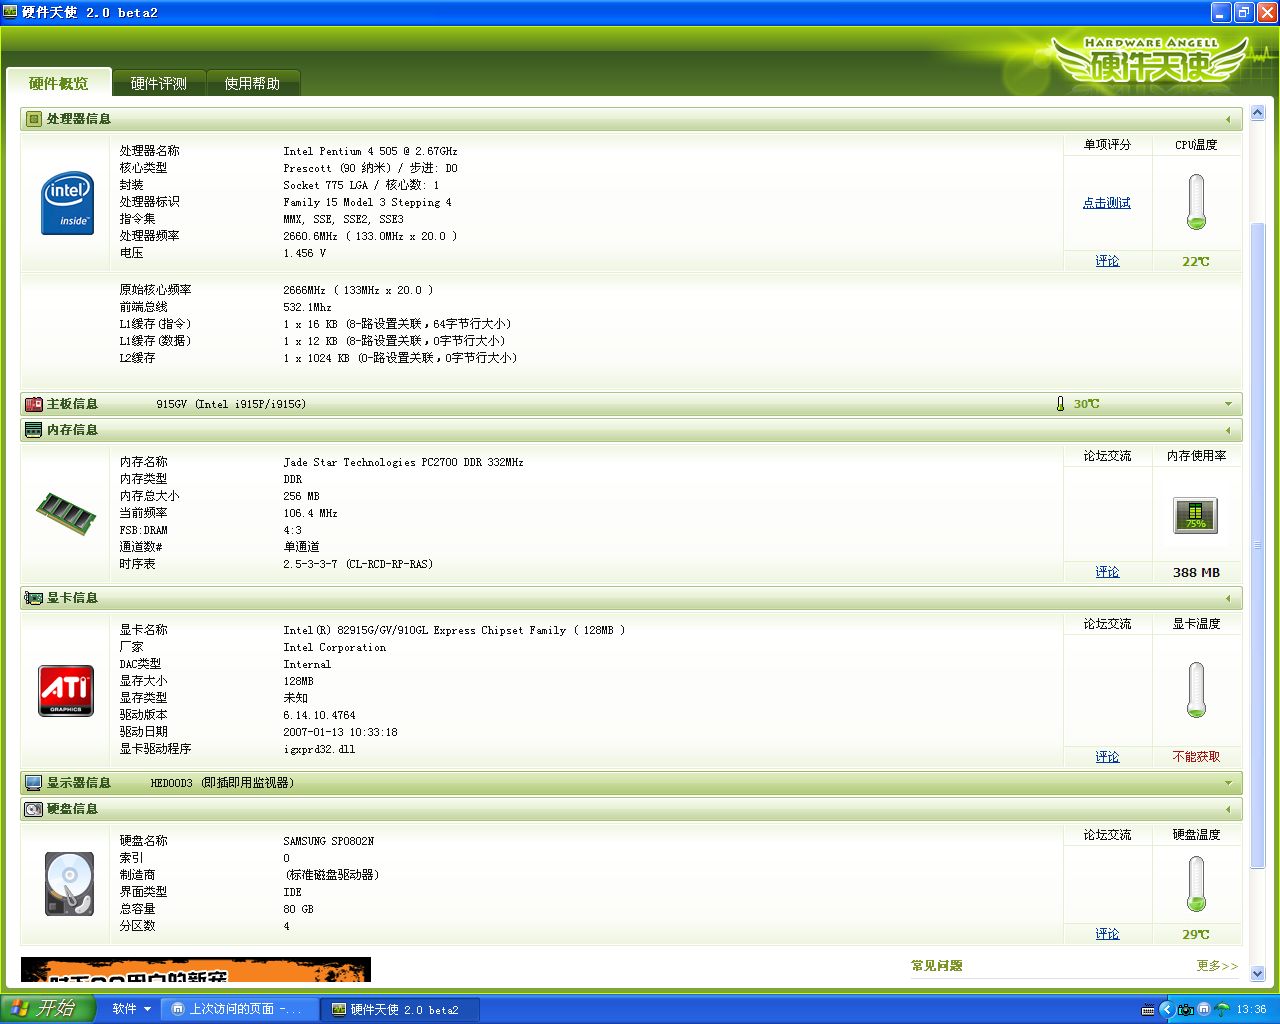Click the SAMSUNG SP0802N disk name
The height and width of the screenshot is (1024, 1280).
coord(328,841)
